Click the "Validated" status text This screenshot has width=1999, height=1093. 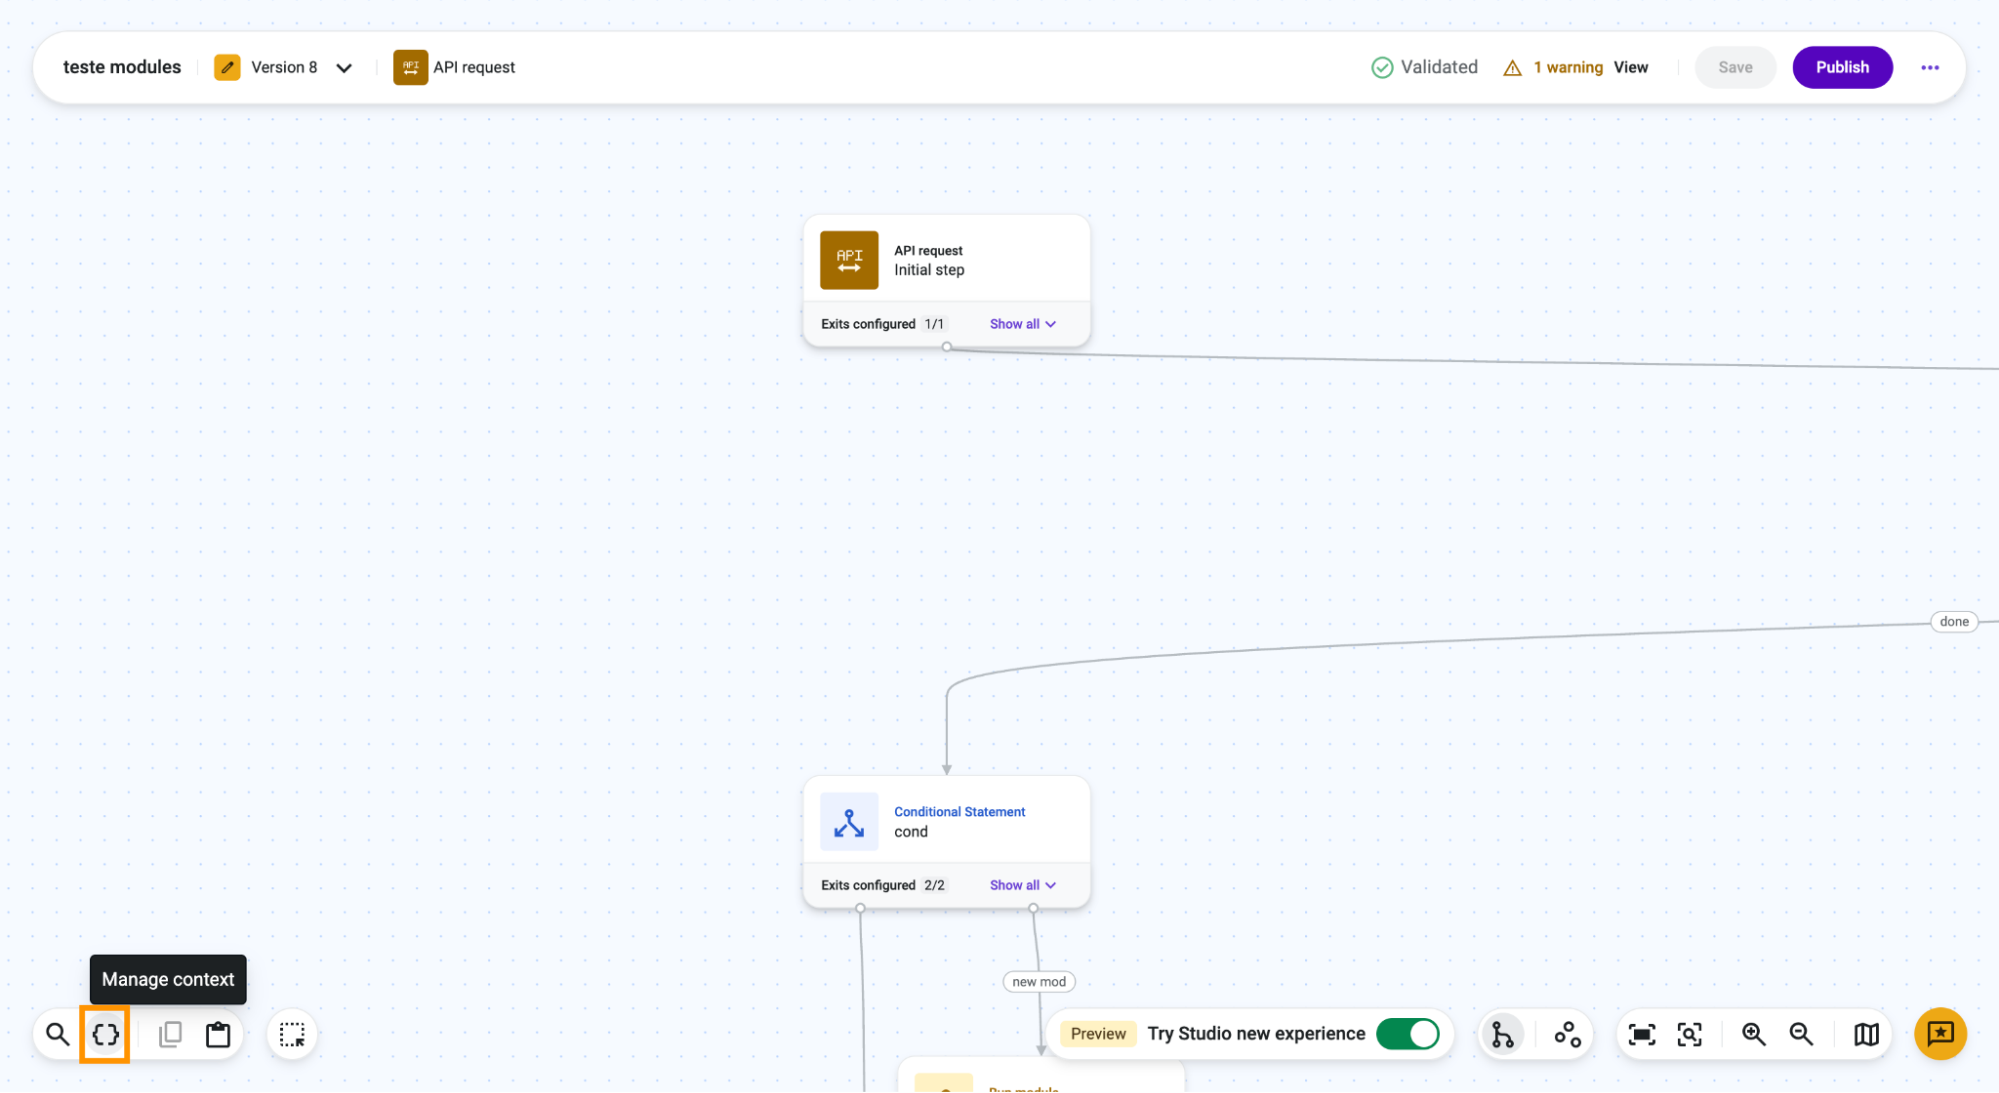pyautogui.click(x=1439, y=67)
